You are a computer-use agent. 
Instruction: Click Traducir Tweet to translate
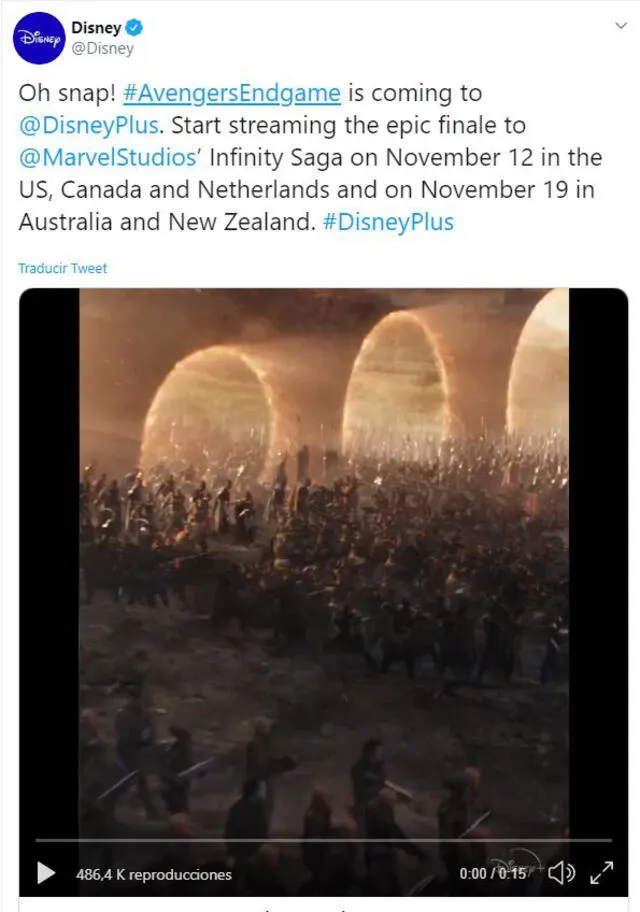pos(62,268)
